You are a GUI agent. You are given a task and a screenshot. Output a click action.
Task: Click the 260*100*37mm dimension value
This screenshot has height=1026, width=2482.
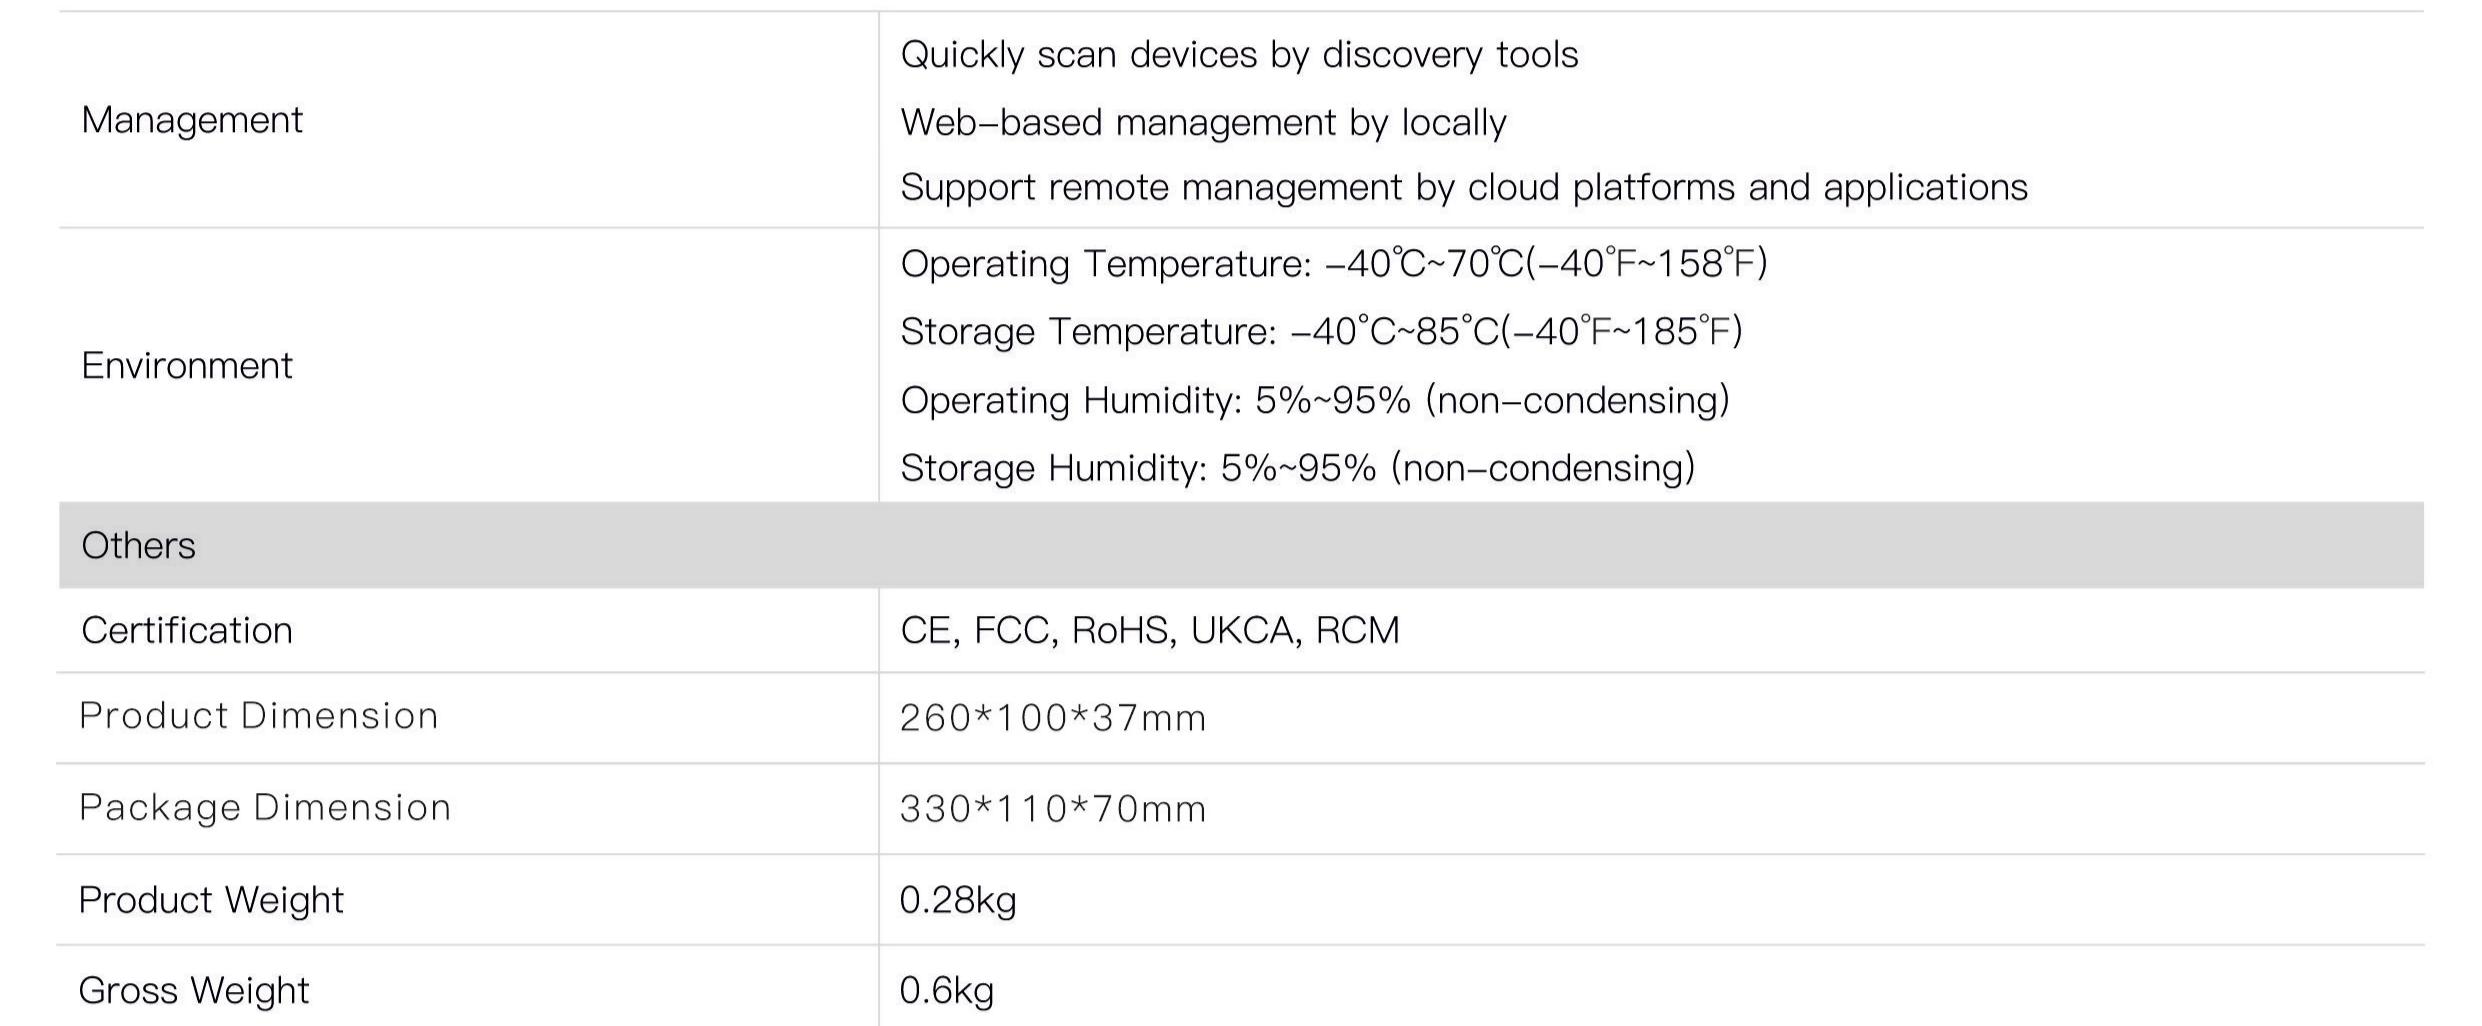point(1052,718)
